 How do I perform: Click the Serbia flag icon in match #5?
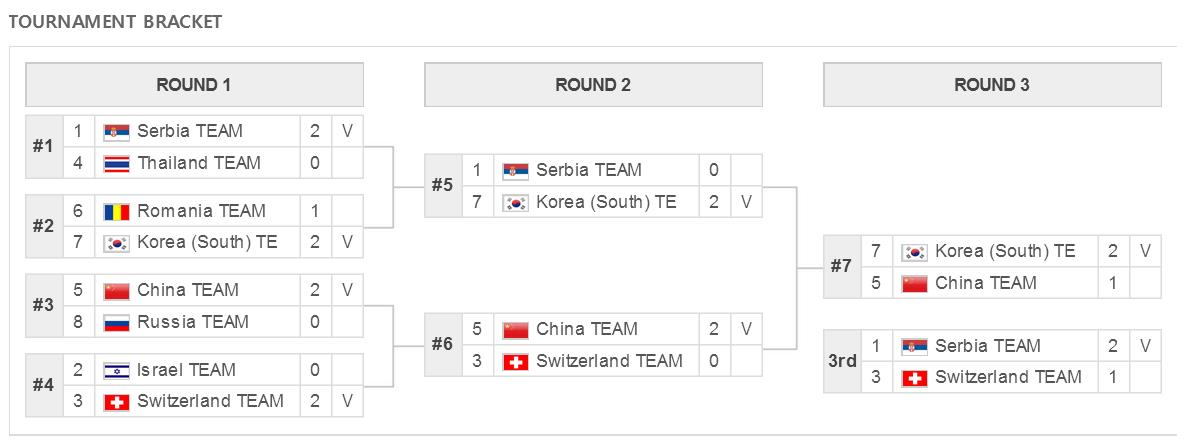(516, 171)
